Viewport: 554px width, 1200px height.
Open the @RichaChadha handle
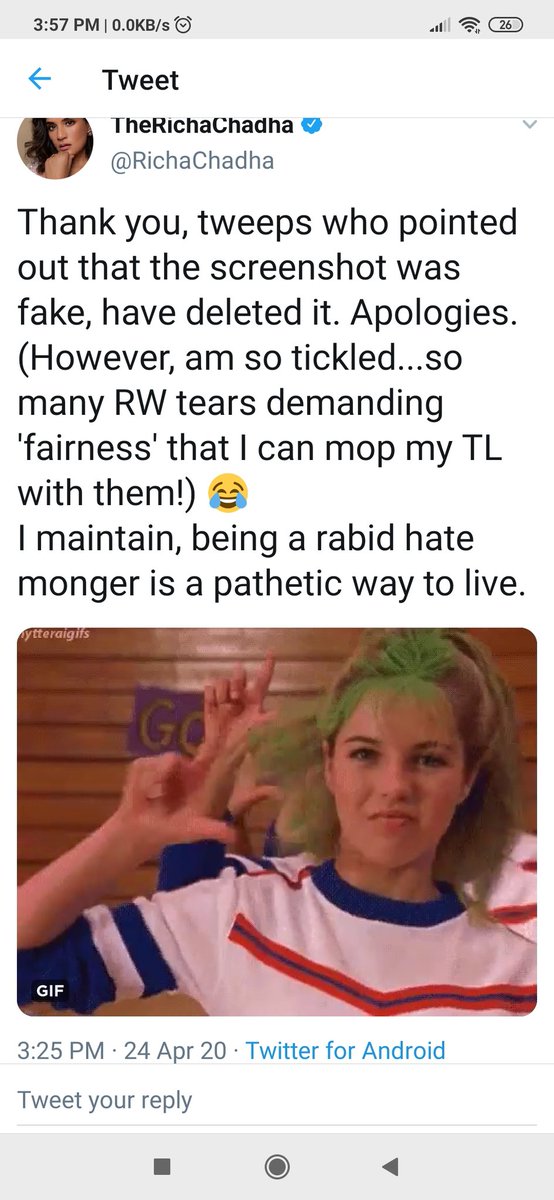(191, 160)
